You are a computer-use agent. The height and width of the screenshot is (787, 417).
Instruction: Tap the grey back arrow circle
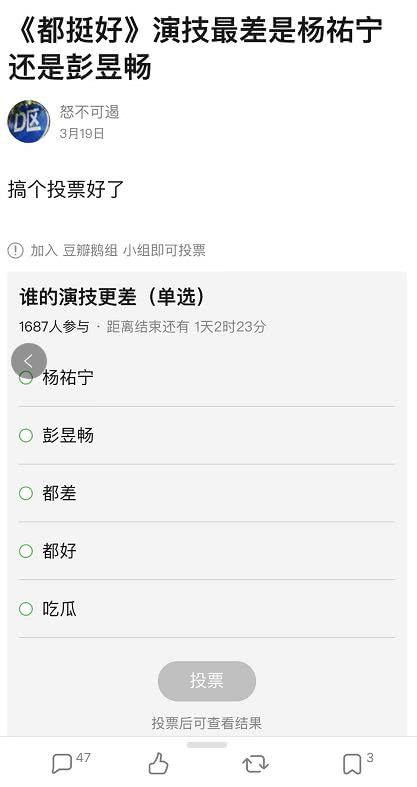29,360
